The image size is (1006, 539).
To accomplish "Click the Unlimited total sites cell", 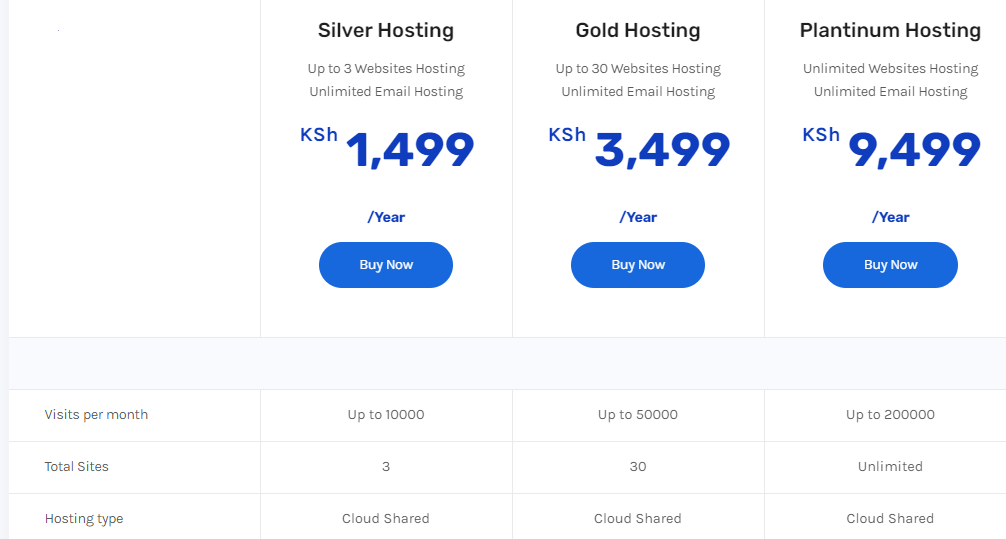I will pyautogui.click(x=890, y=466).
